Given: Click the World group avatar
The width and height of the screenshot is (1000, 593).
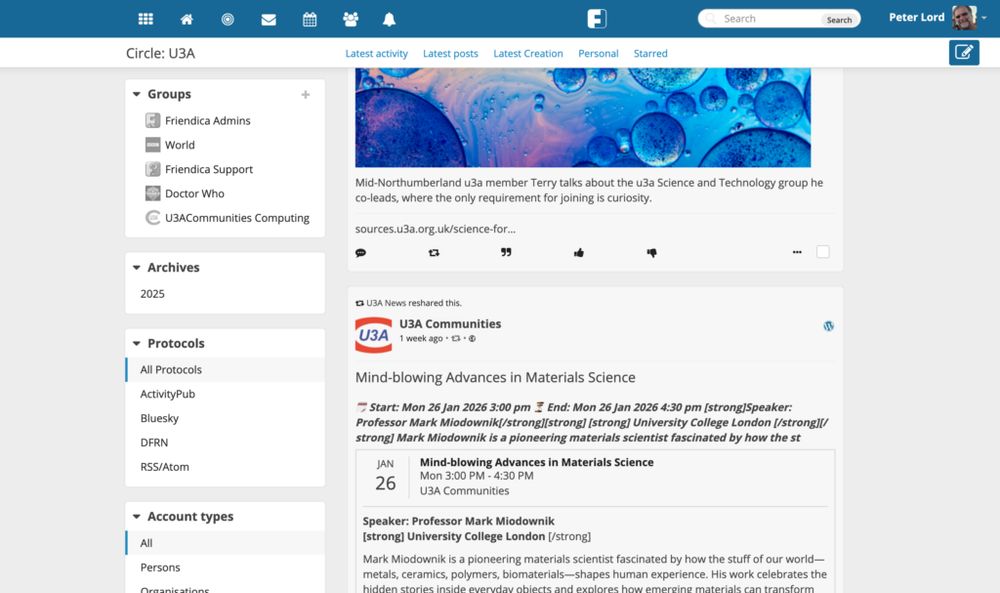Looking at the screenshot, I should tap(152, 145).
